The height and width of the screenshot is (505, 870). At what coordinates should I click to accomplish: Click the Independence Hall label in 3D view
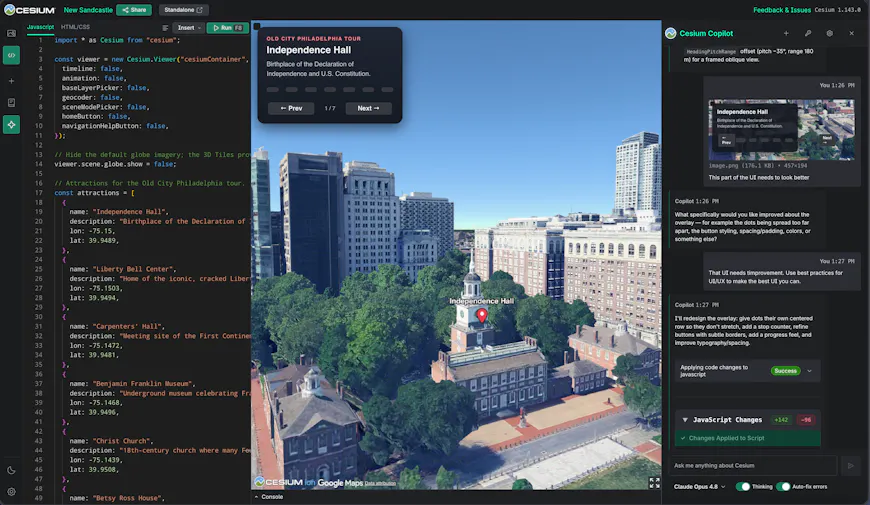point(482,301)
